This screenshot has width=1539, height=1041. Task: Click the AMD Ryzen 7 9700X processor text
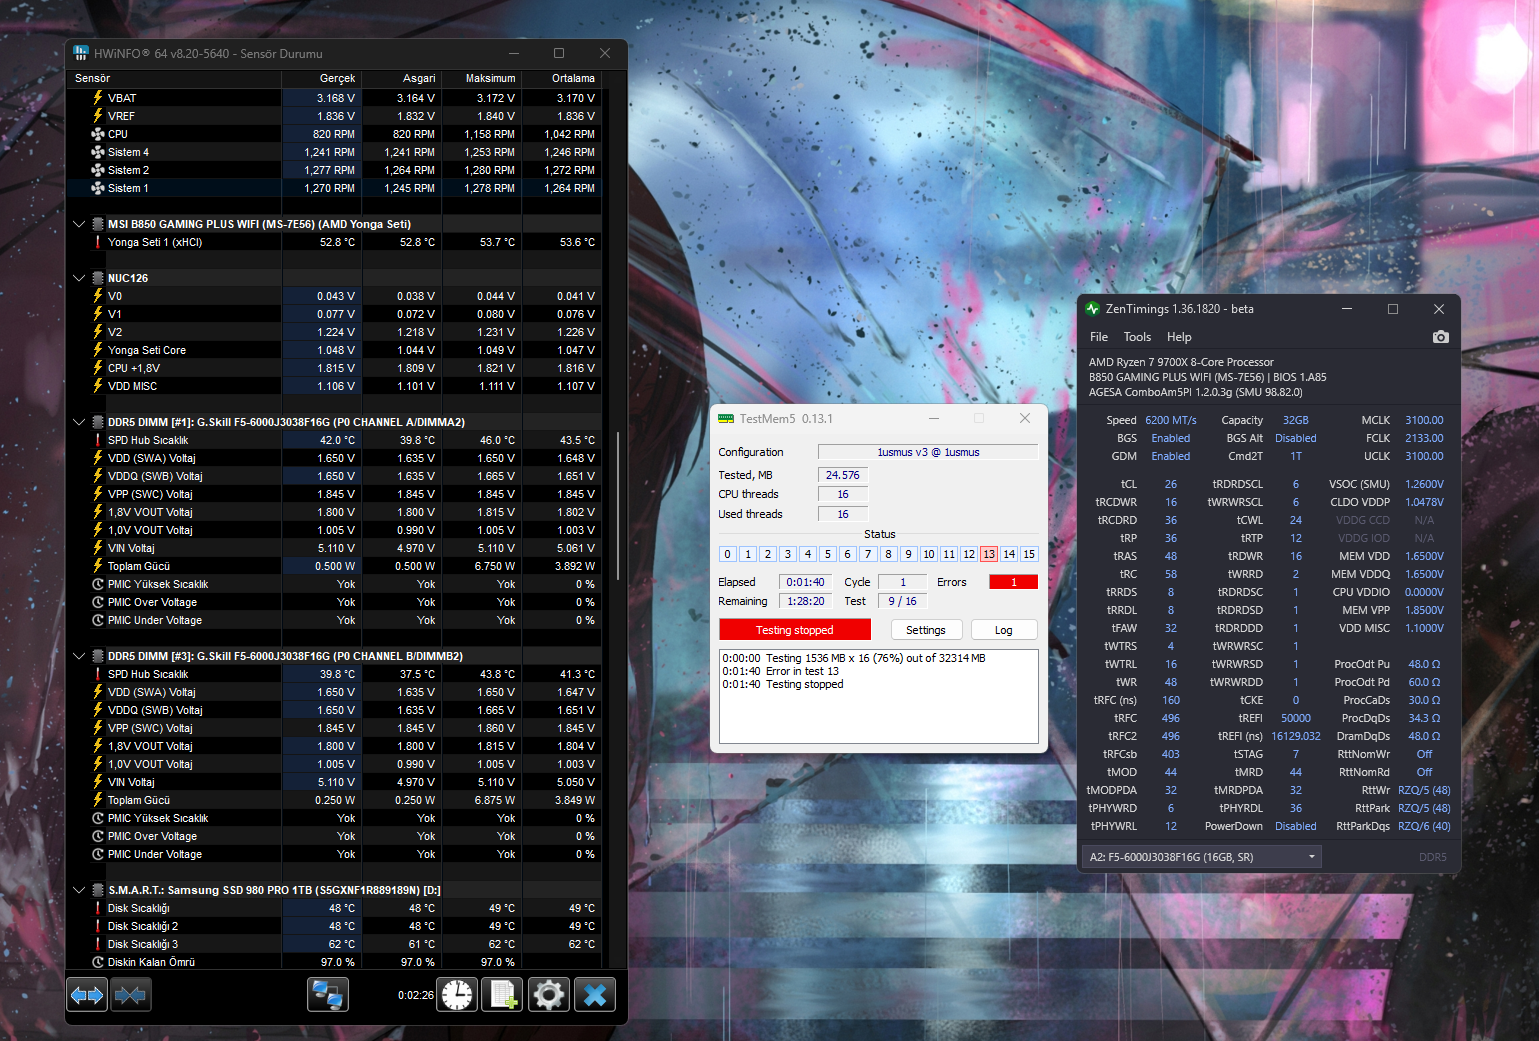pyautogui.click(x=1181, y=362)
